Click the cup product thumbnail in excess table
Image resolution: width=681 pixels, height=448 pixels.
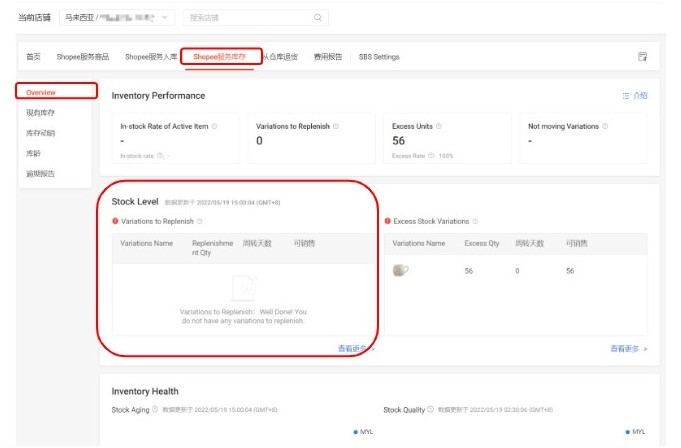(400, 270)
